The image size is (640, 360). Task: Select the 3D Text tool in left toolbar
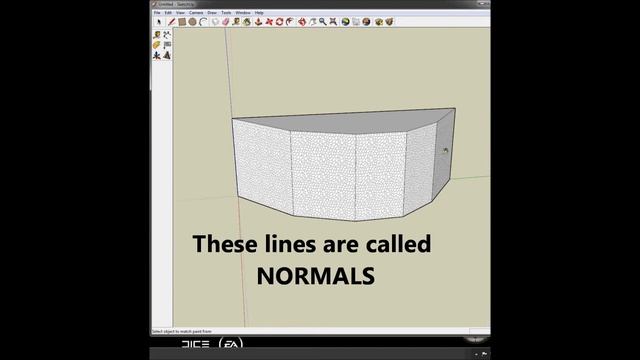coord(167,56)
